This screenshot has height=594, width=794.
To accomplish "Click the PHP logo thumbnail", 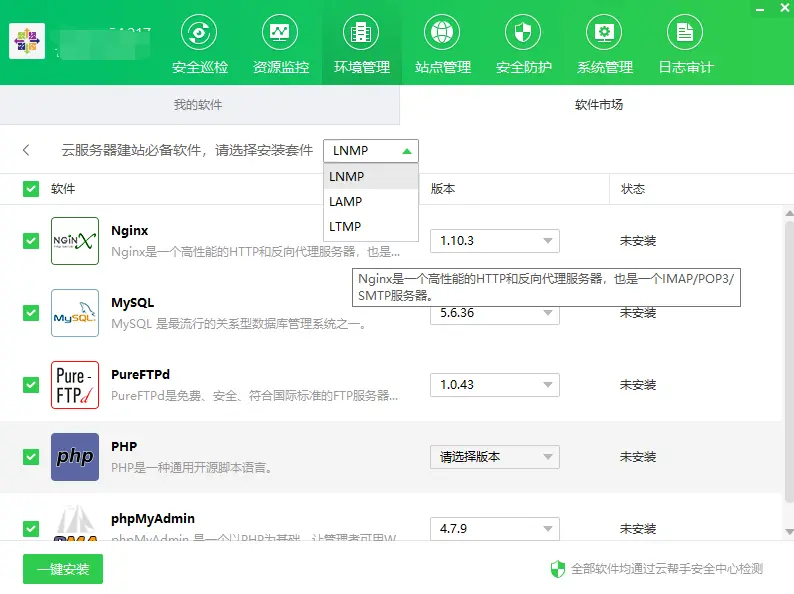I will (75, 457).
